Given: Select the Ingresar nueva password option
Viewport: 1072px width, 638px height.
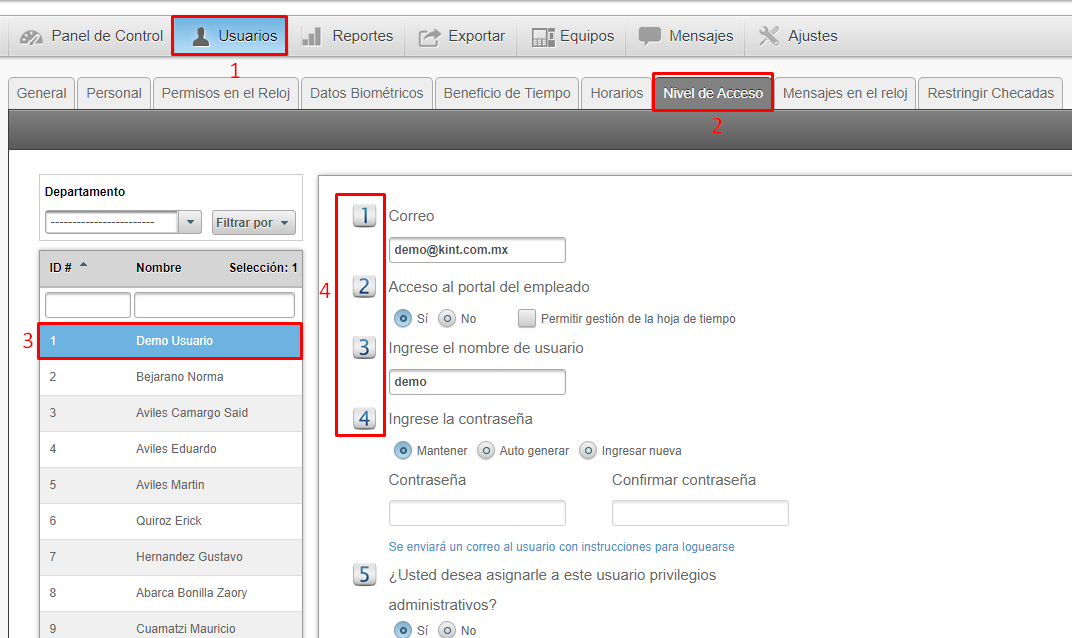Looking at the screenshot, I should [588, 451].
